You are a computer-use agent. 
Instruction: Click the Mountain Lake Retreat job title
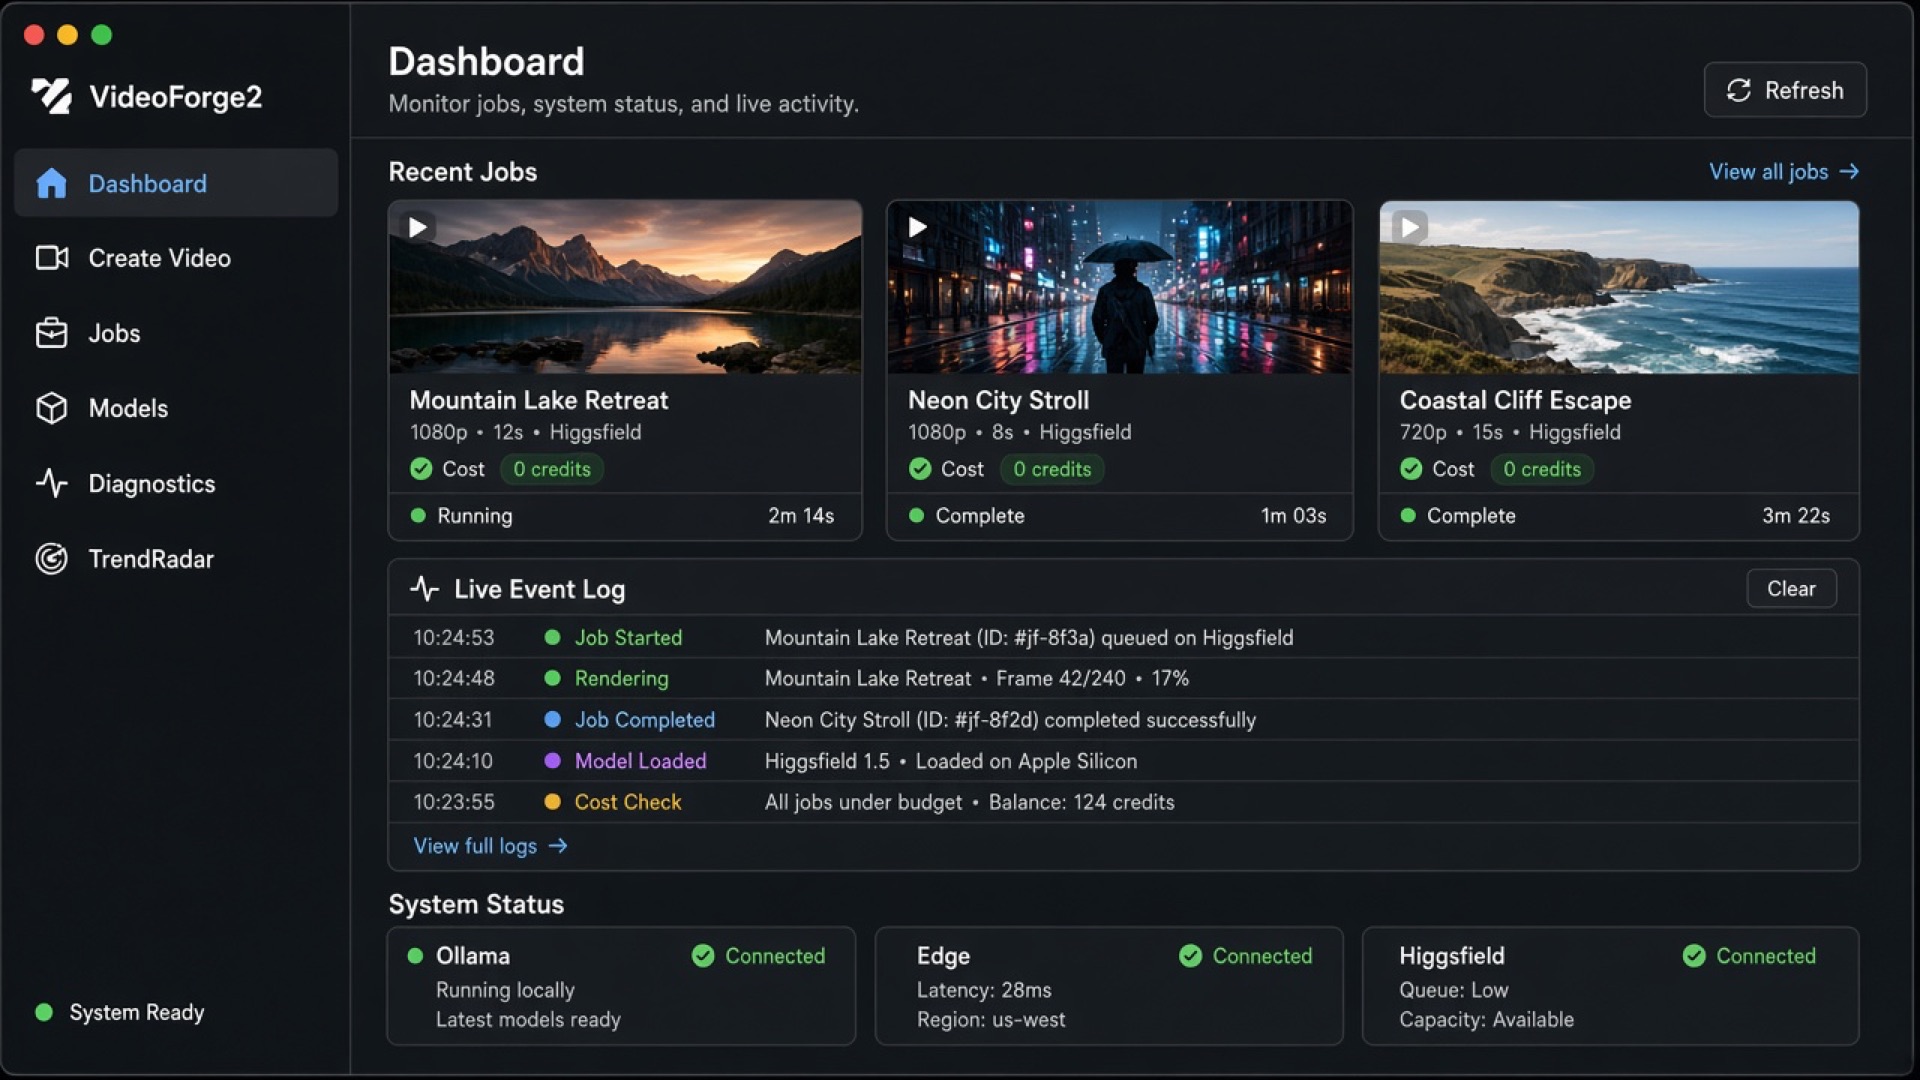(x=539, y=400)
